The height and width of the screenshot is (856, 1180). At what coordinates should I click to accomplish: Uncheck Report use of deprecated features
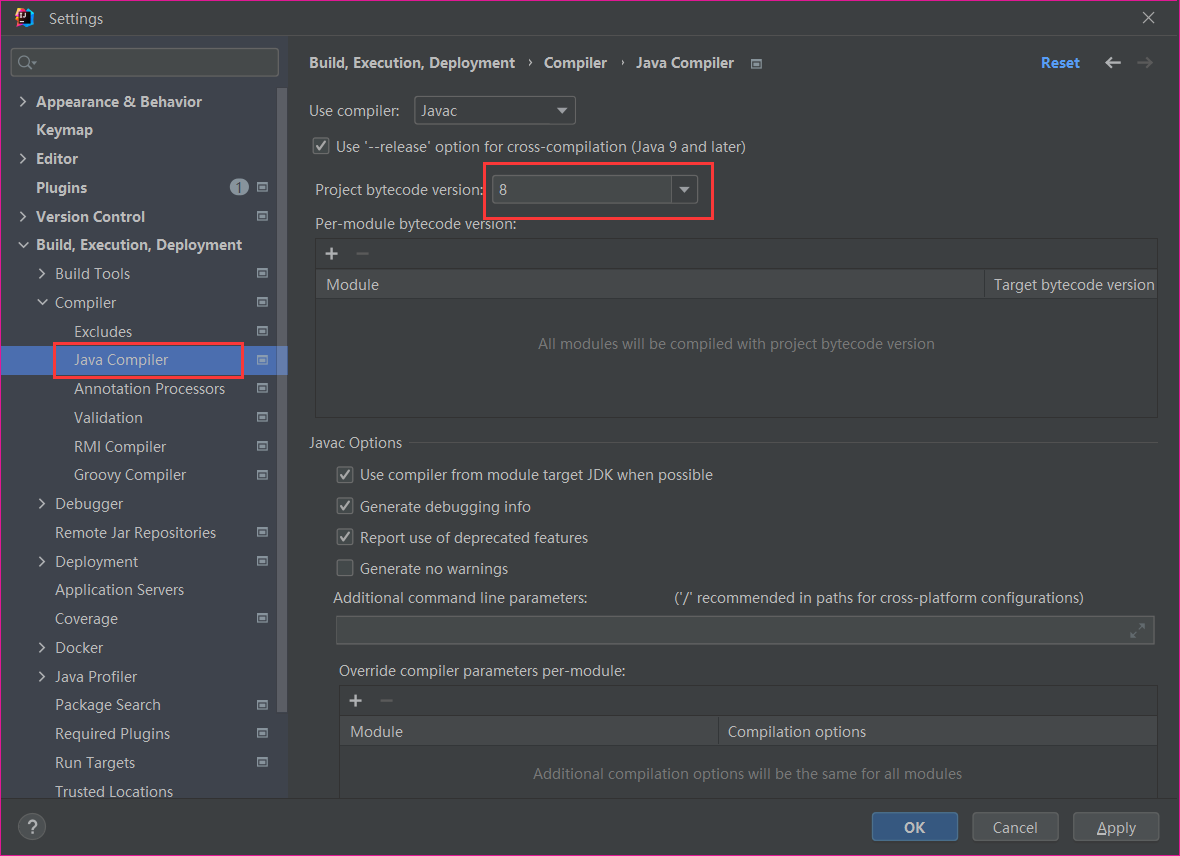coord(345,537)
